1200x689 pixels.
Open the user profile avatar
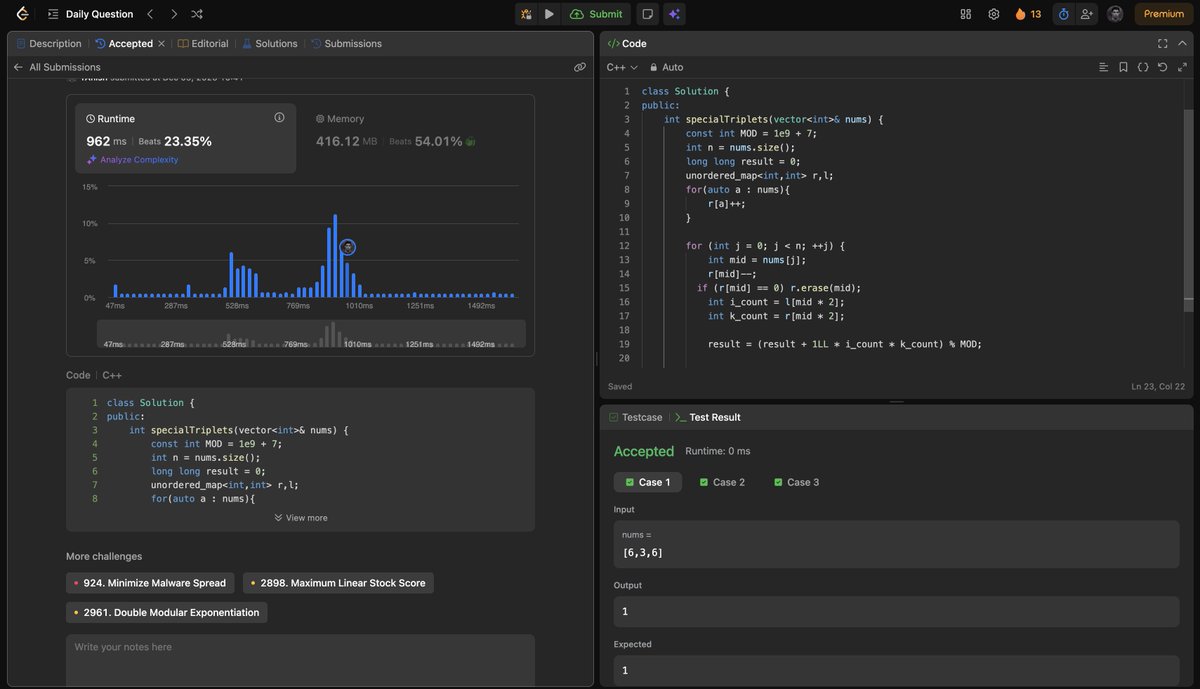click(x=1115, y=14)
